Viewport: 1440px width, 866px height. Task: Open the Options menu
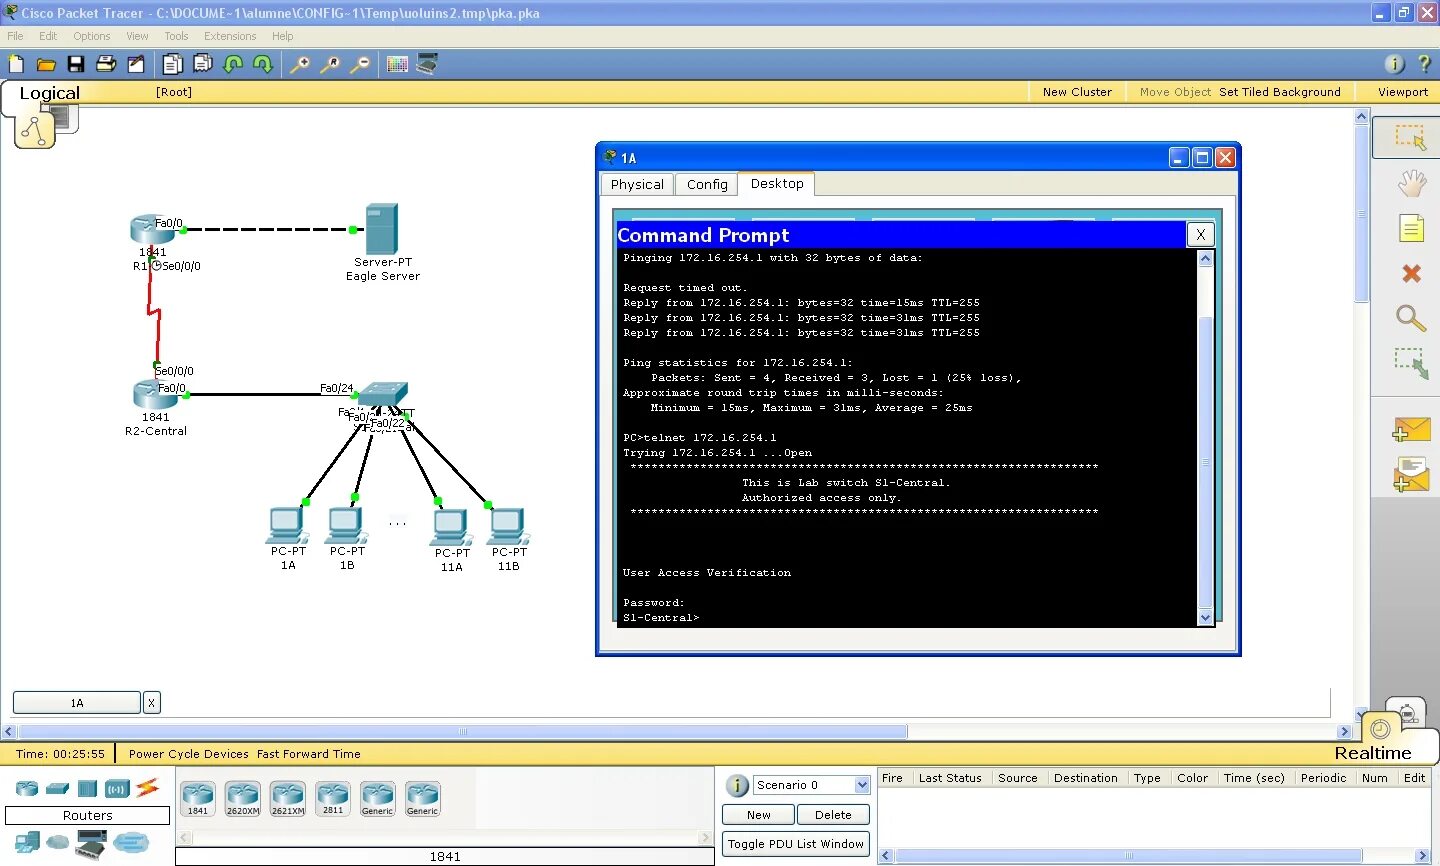coord(91,36)
